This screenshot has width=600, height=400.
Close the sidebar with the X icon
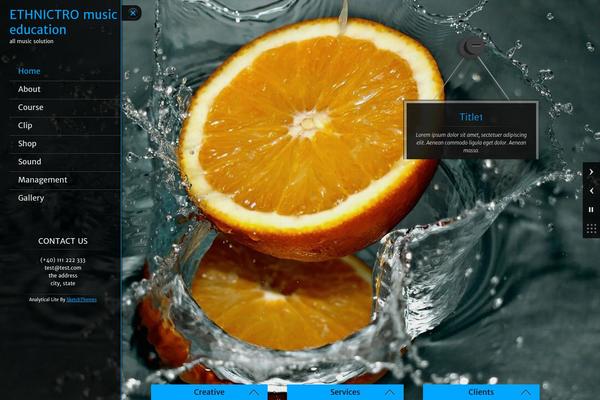point(132,13)
